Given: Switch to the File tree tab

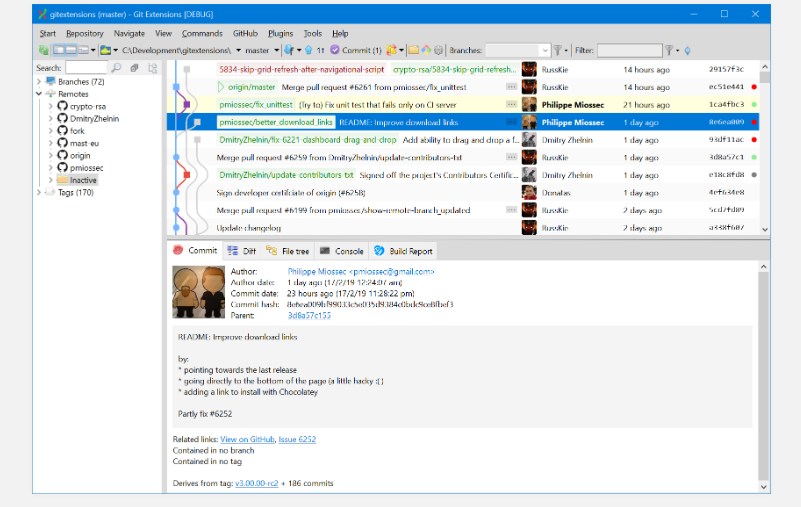Looking at the screenshot, I should 288,251.
